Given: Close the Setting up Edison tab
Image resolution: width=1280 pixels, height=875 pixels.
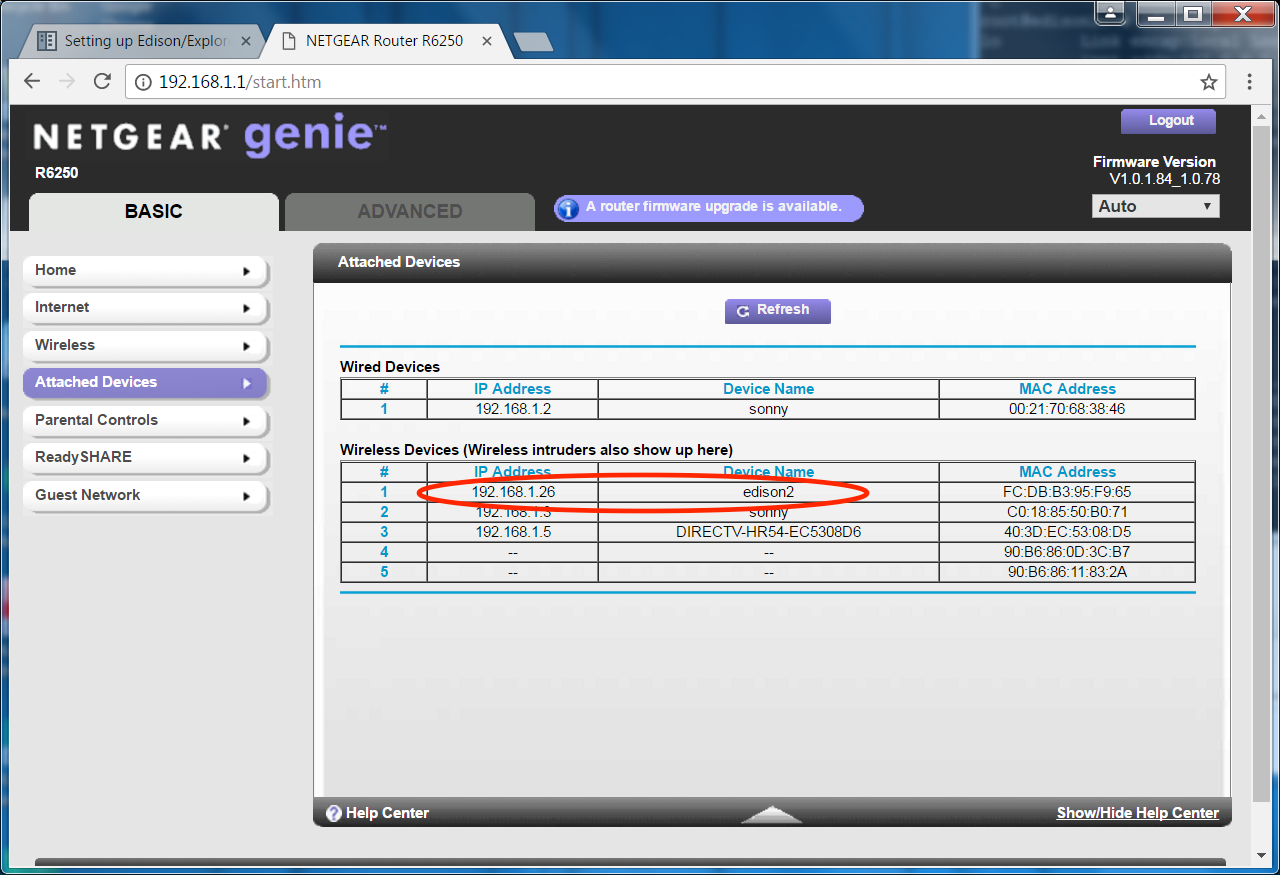Looking at the screenshot, I should point(246,41).
